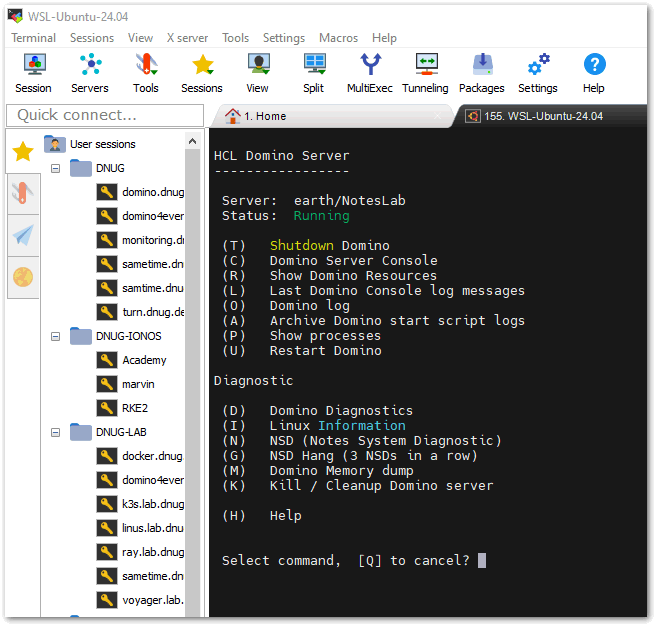This screenshot has height=626, width=656.
Task: Click the green 'Running' status text
Action: (321, 216)
